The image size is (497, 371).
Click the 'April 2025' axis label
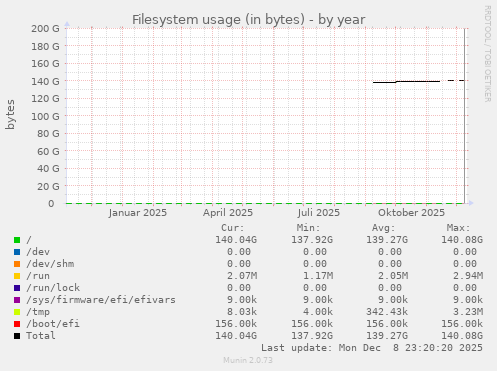click(x=228, y=213)
